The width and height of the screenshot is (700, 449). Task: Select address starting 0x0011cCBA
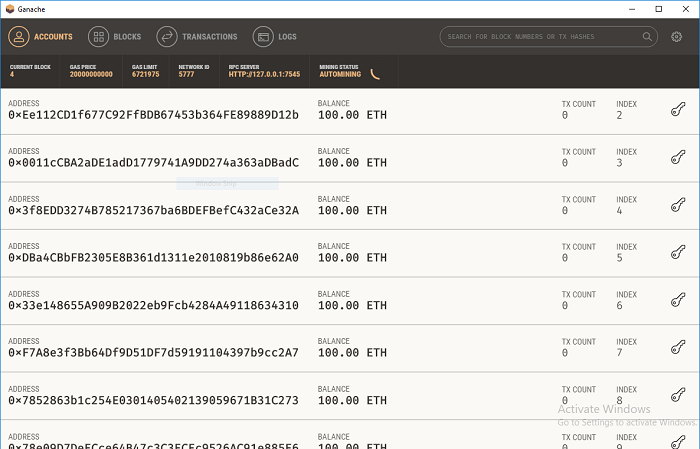coord(153,162)
